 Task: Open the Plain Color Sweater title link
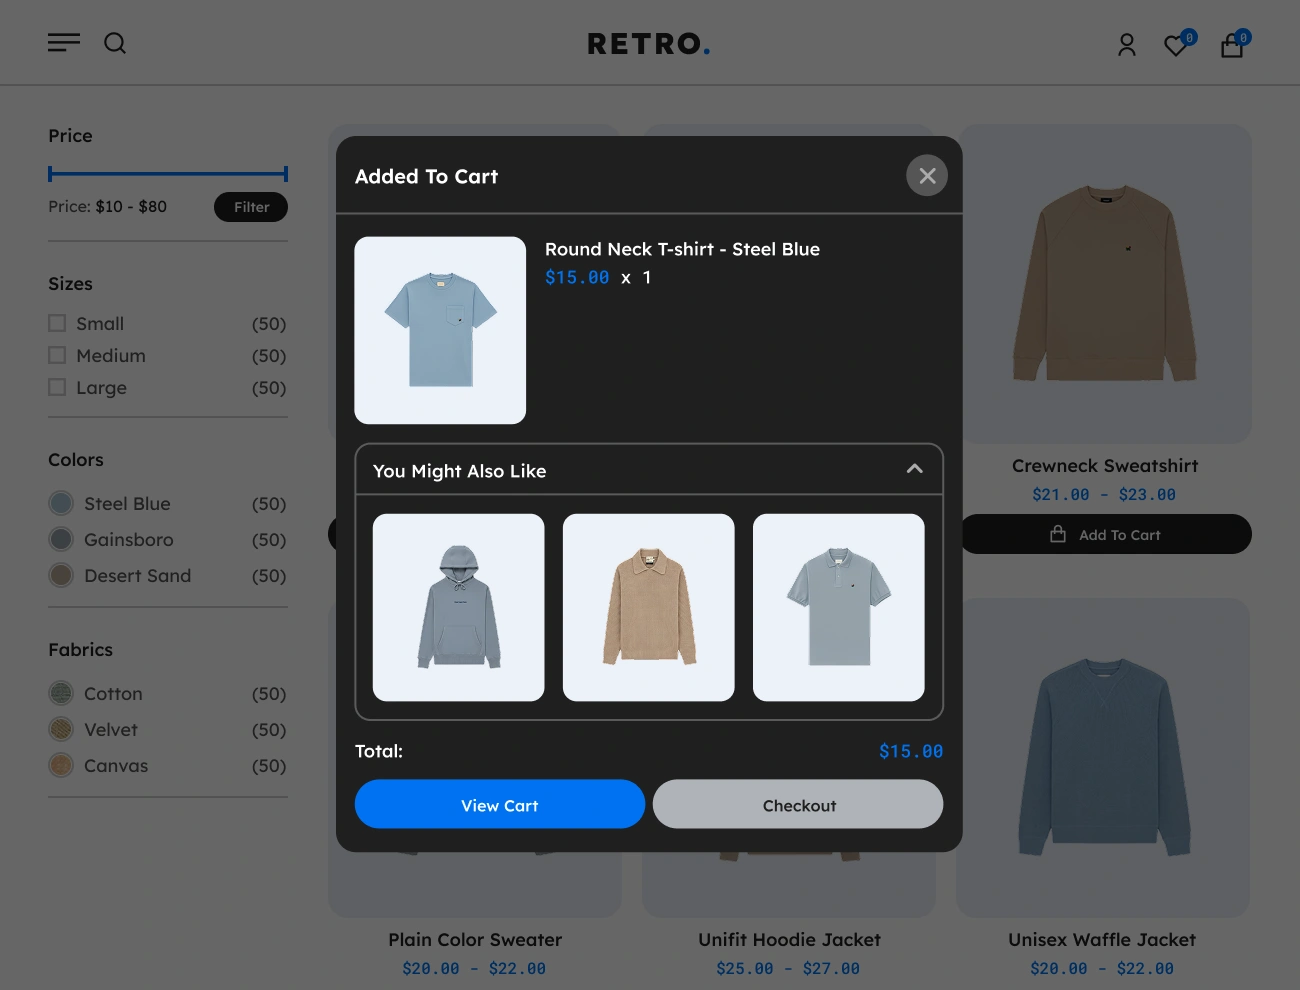[x=475, y=940]
